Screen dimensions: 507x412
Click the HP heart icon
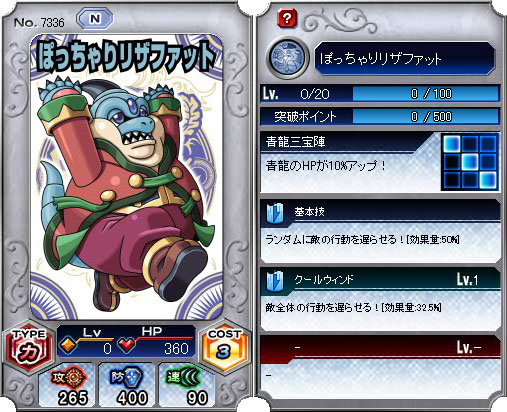127,345
